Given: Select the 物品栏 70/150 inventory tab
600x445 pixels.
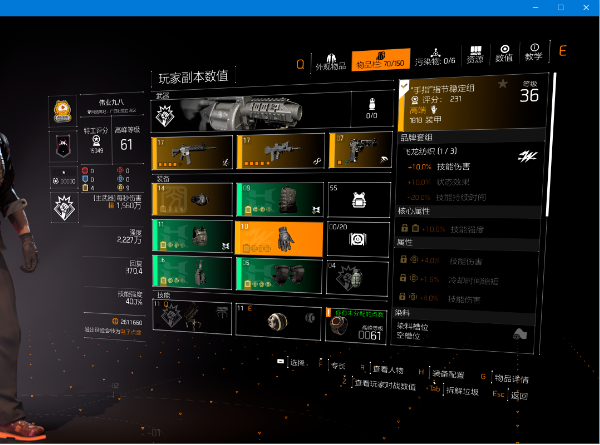Looking at the screenshot, I should 380,60.
